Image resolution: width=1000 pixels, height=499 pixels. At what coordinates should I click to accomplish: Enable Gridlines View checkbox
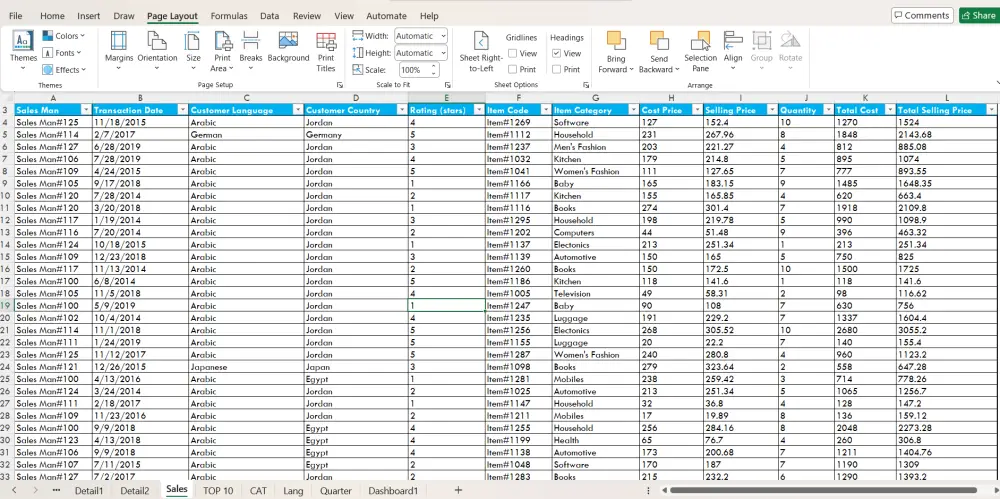click(x=512, y=54)
